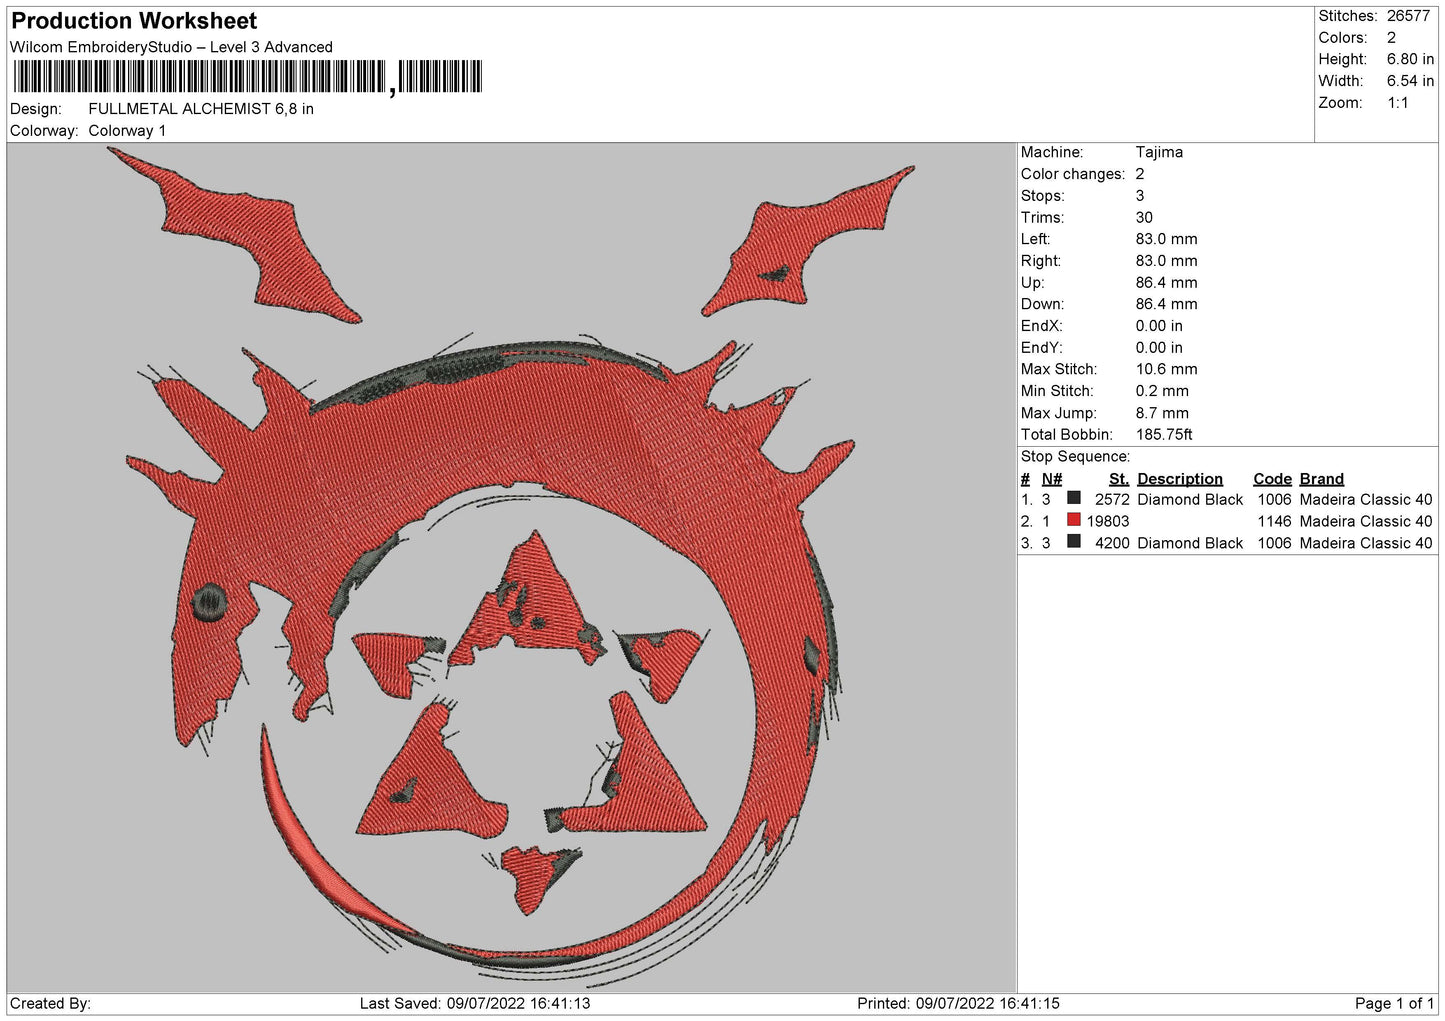Click the Production Worksheet title
This screenshot has width=1445, height=1021.
(x=134, y=21)
